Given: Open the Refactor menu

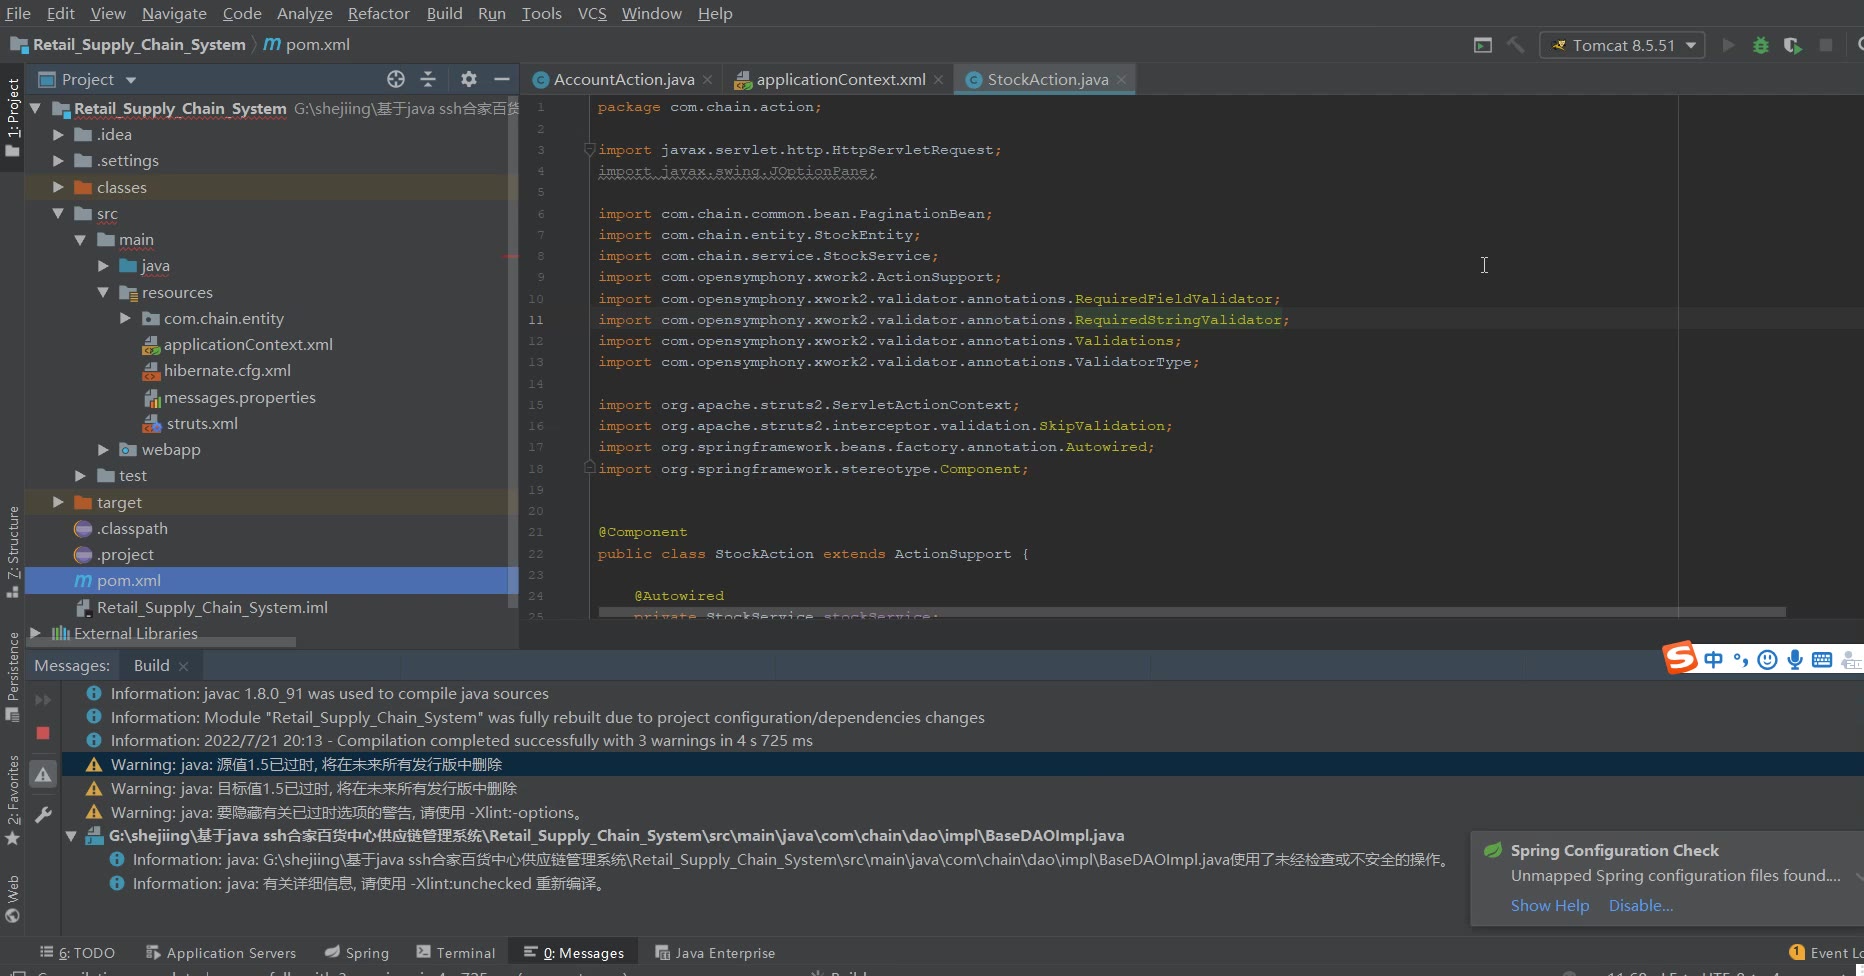Looking at the screenshot, I should tap(378, 13).
